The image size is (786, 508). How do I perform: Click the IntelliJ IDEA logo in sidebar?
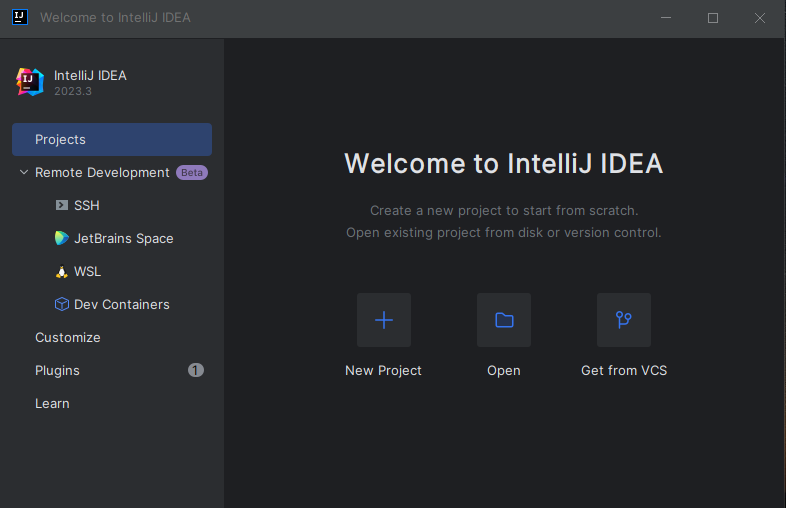[x=30, y=82]
